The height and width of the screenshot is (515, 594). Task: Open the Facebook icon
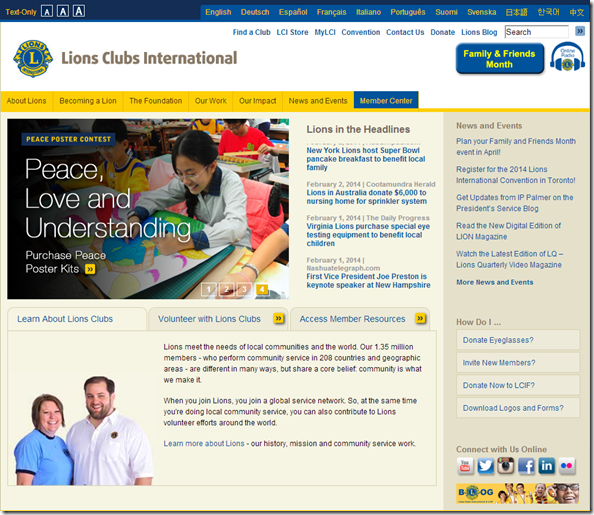[x=526, y=466]
